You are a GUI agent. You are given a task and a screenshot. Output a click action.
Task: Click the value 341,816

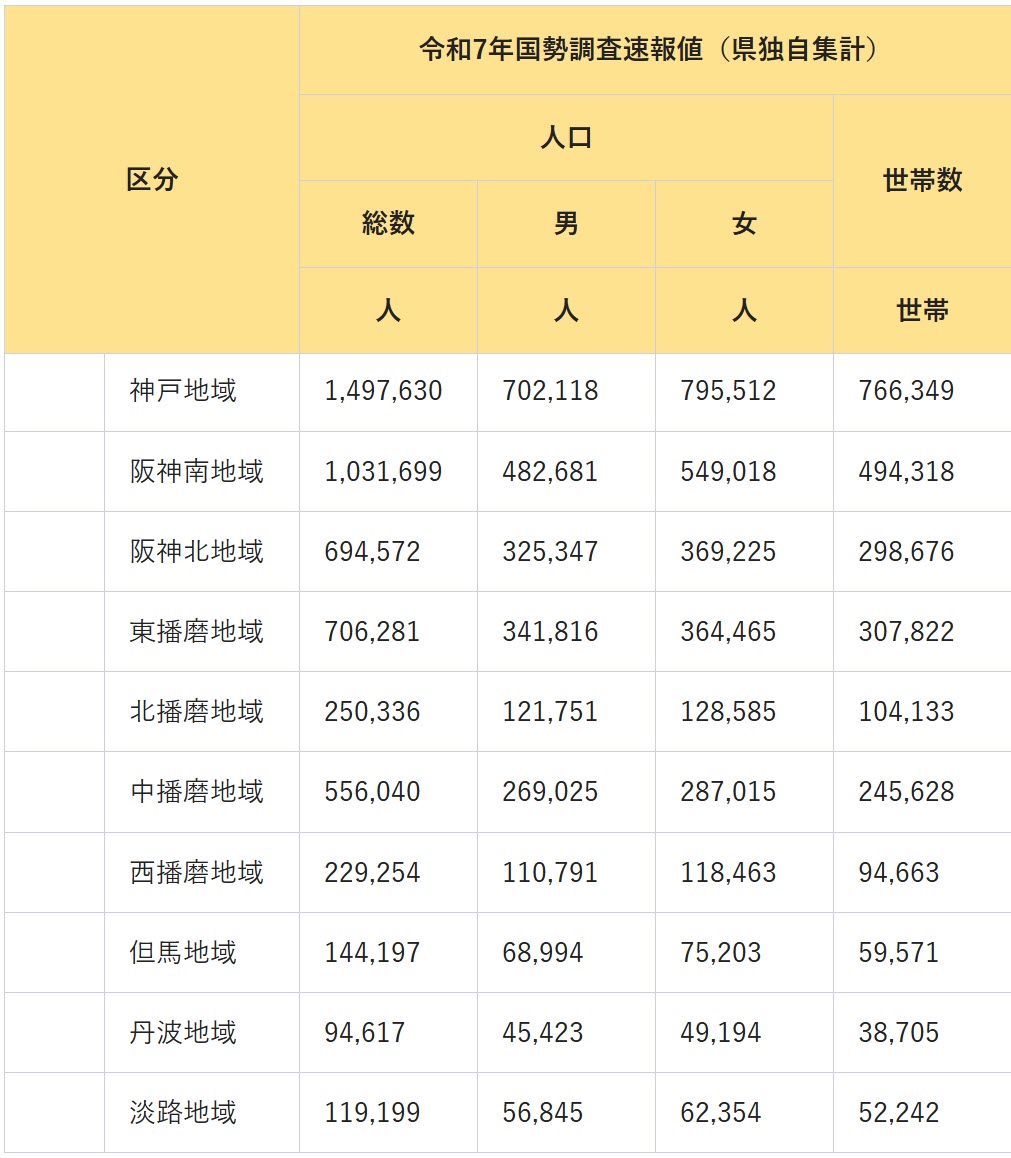pyautogui.click(x=550, y=631)
